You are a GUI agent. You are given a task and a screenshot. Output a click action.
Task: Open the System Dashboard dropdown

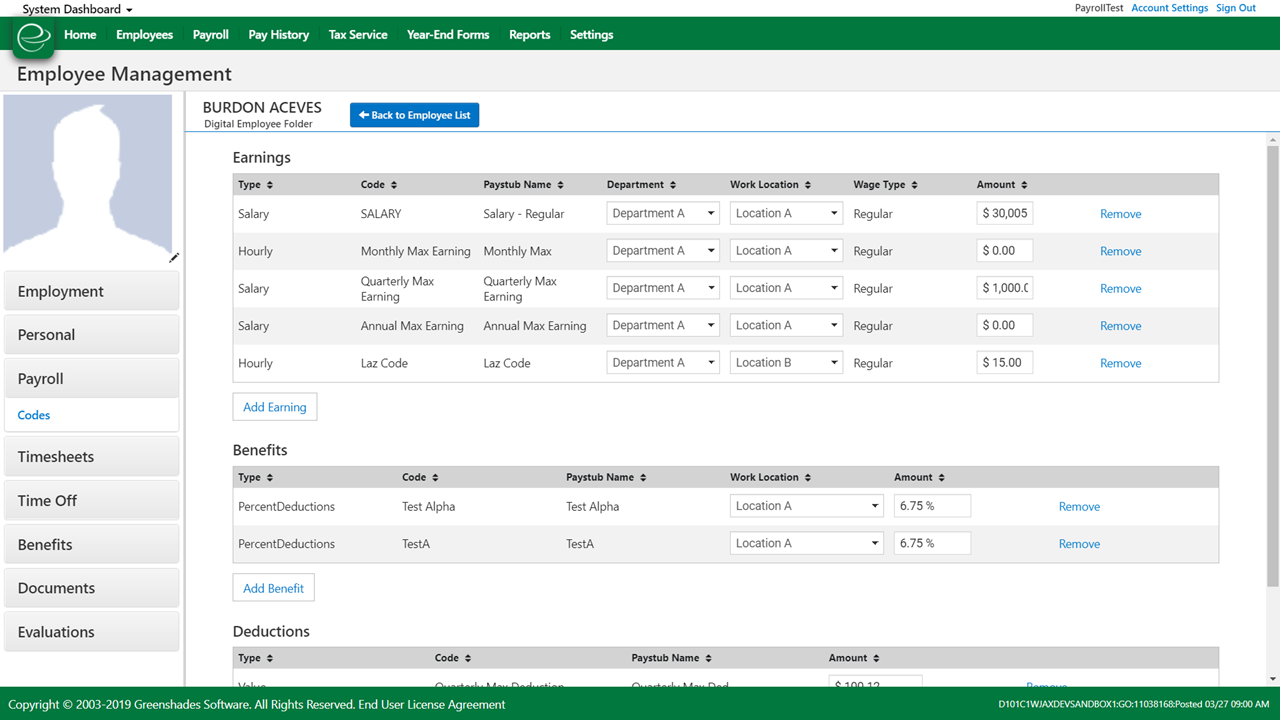[x=77, y=9]
